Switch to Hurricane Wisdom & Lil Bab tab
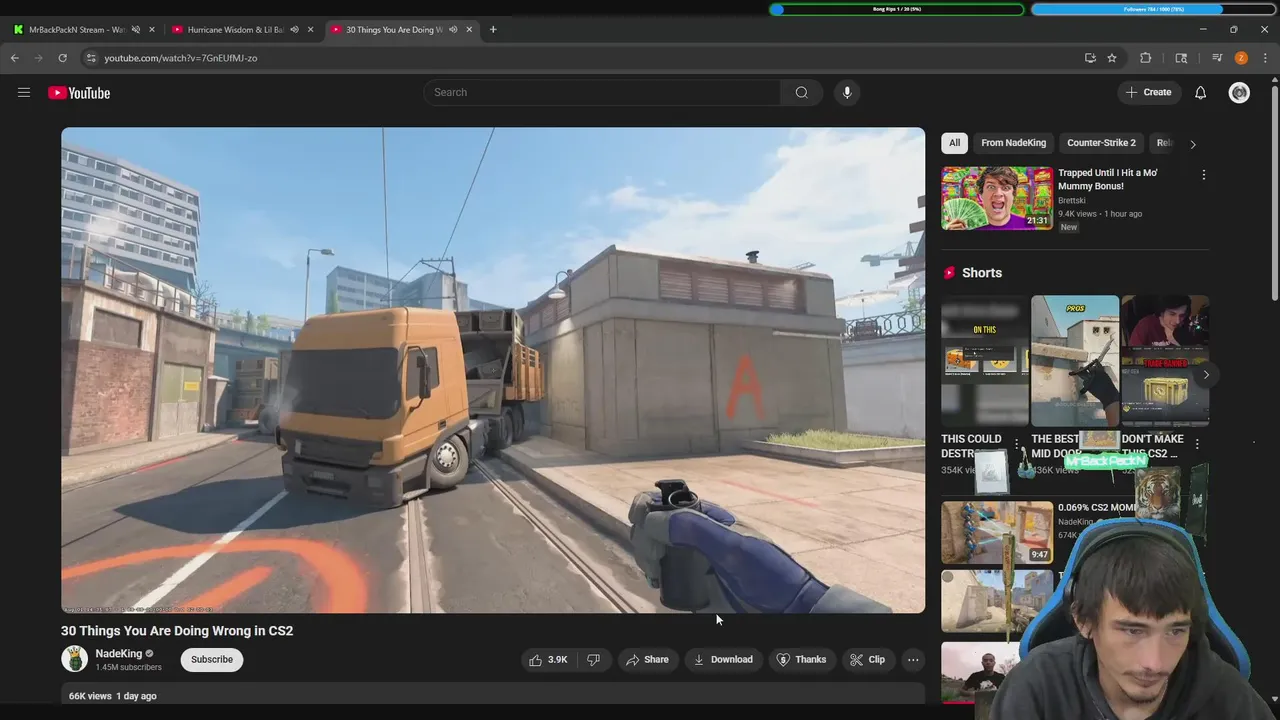Image resolution: width=1280 pixels, height=720 pixels. tap(236, 30)
